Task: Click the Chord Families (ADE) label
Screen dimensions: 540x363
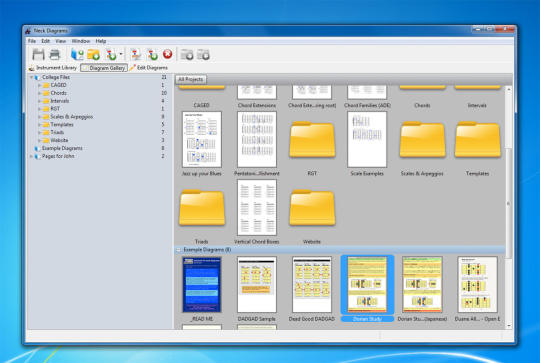Action: click(x=367, y=105)
